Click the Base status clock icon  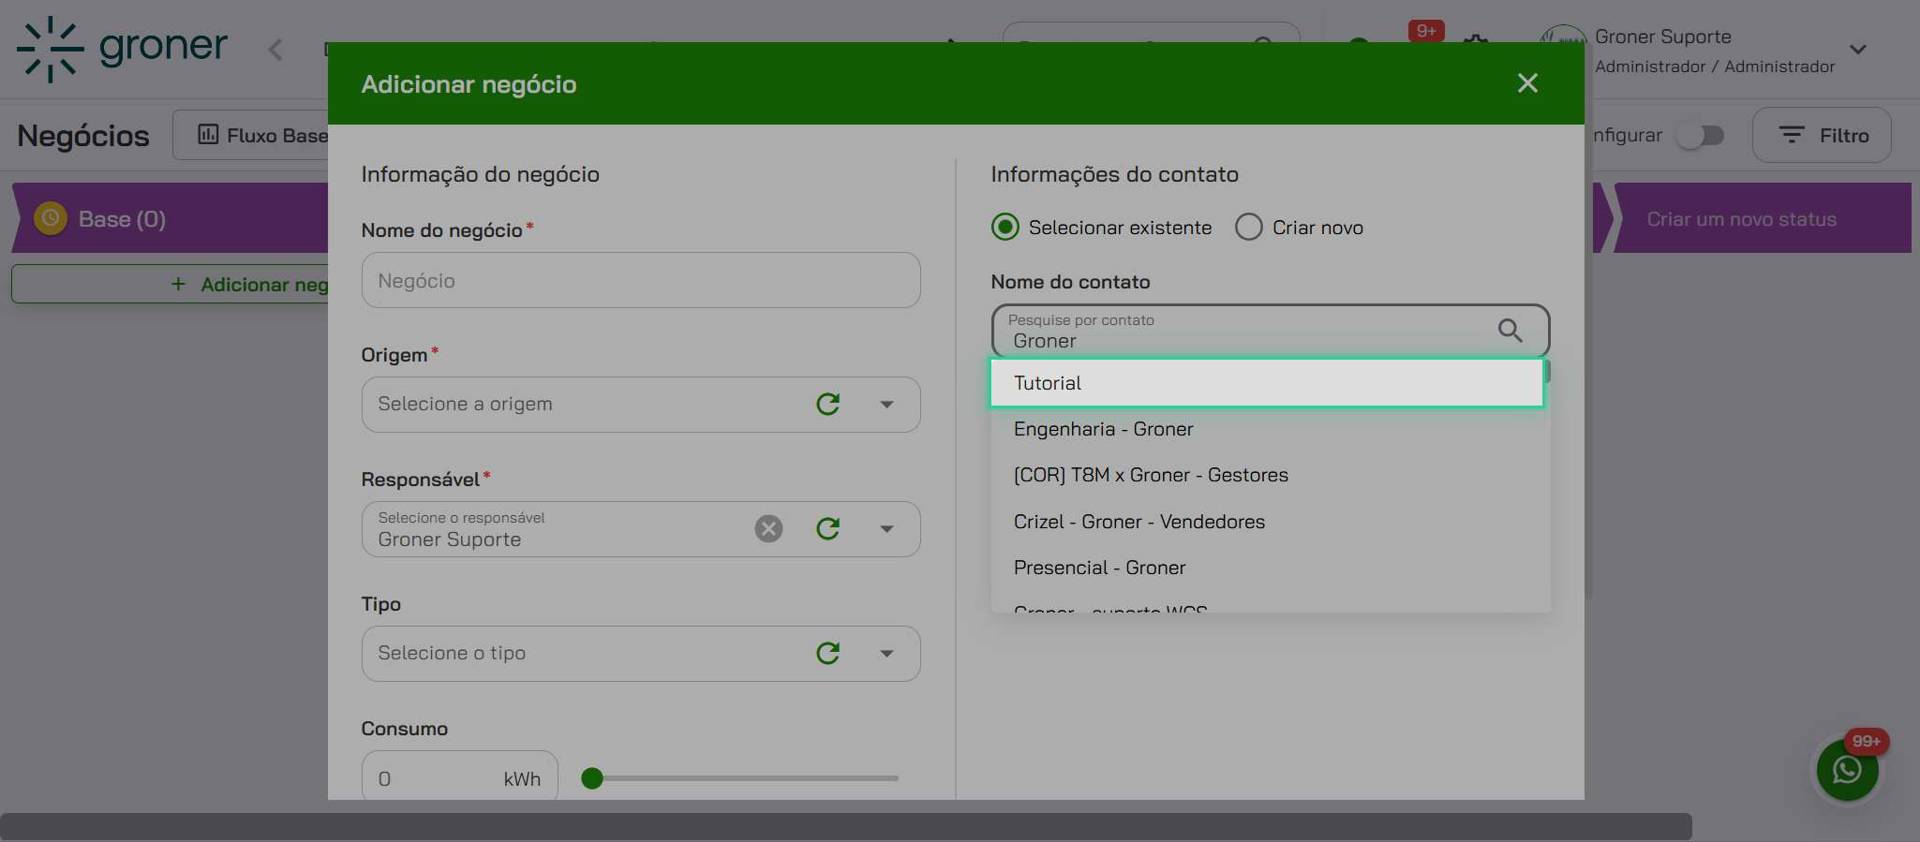(x=50, y=218)
